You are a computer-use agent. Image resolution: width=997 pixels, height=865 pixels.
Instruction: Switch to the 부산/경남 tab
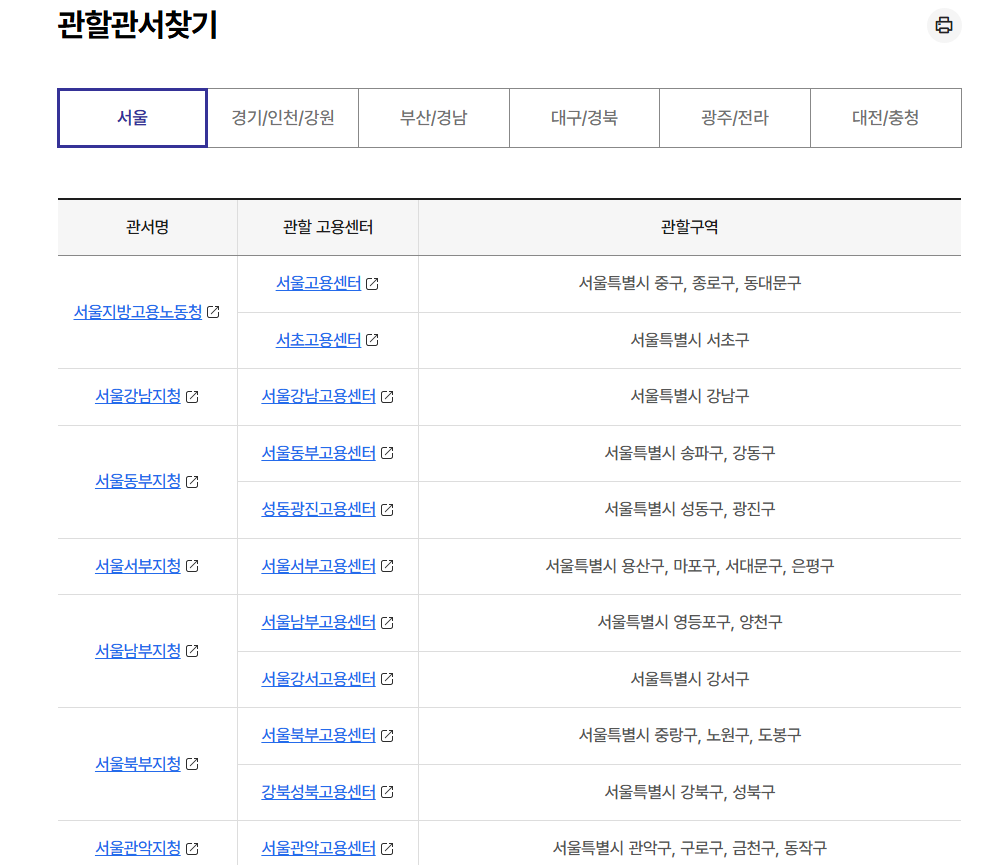pos(433,117)
